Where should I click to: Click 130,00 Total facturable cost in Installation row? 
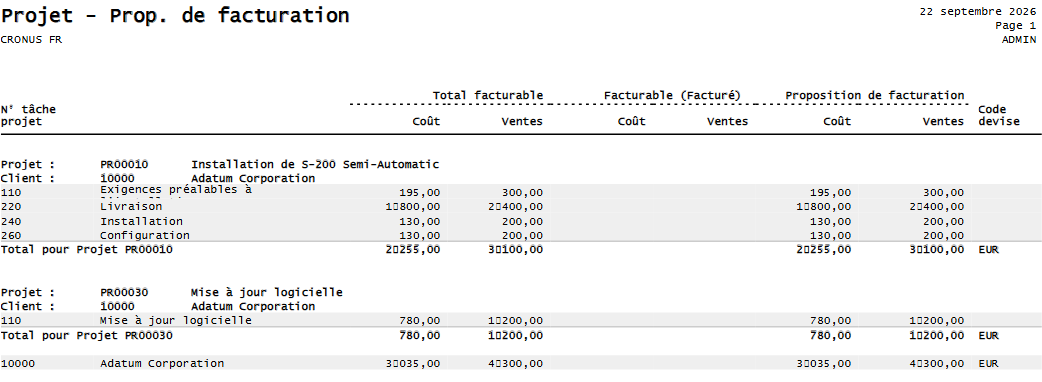(419, 221)
